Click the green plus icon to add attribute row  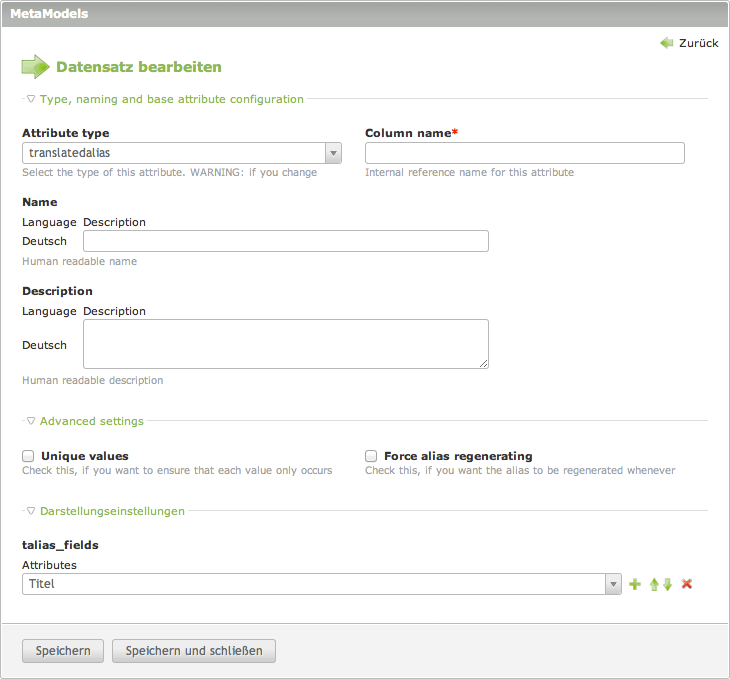pyautogui.click(x=635, y=584)
